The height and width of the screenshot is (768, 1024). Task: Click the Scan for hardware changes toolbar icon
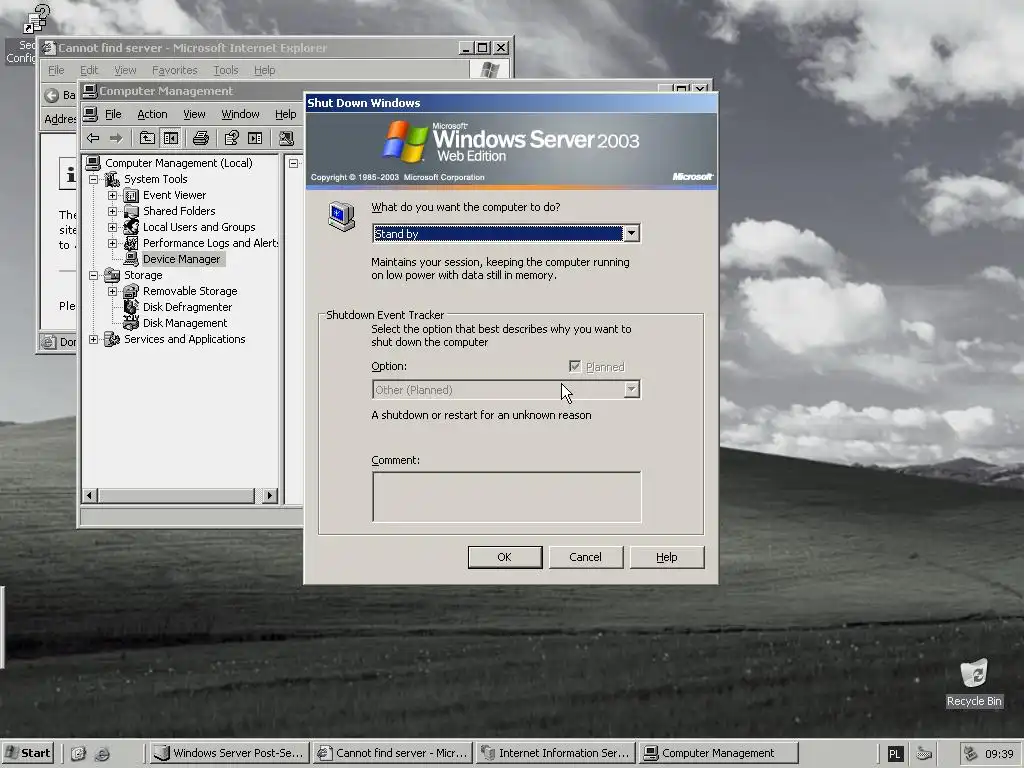point(286,138)
